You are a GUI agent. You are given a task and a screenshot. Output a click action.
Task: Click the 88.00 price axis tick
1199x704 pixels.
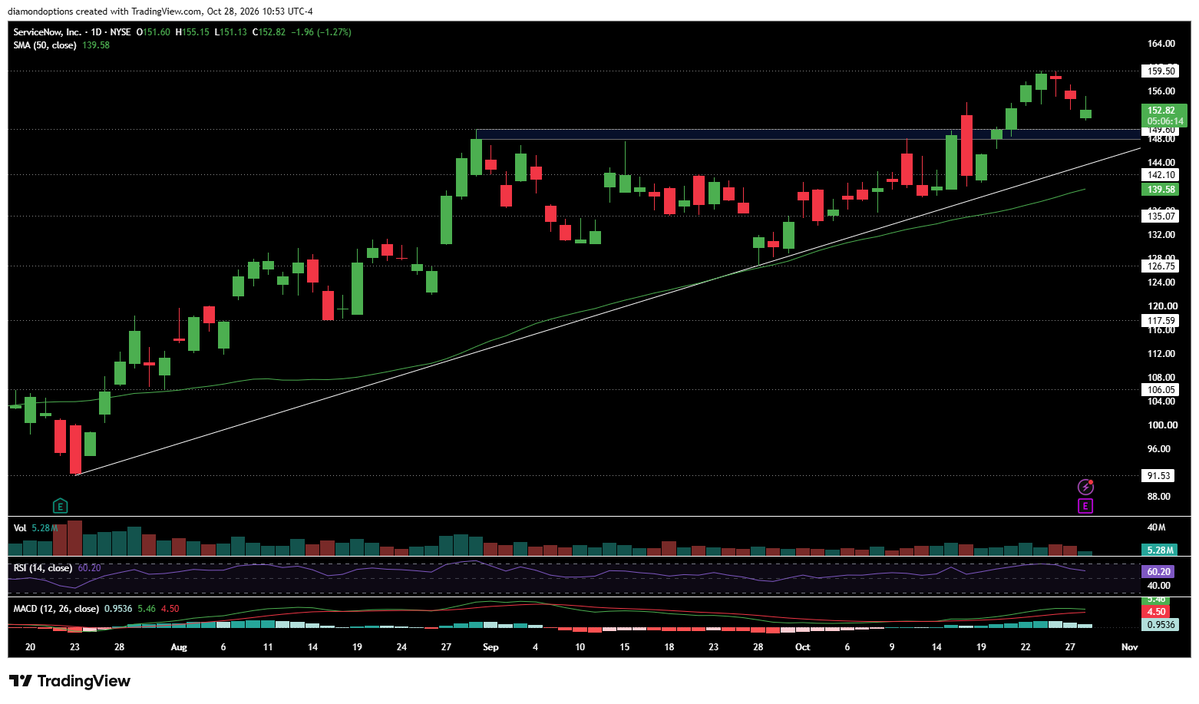click(x=1158, y=497)
